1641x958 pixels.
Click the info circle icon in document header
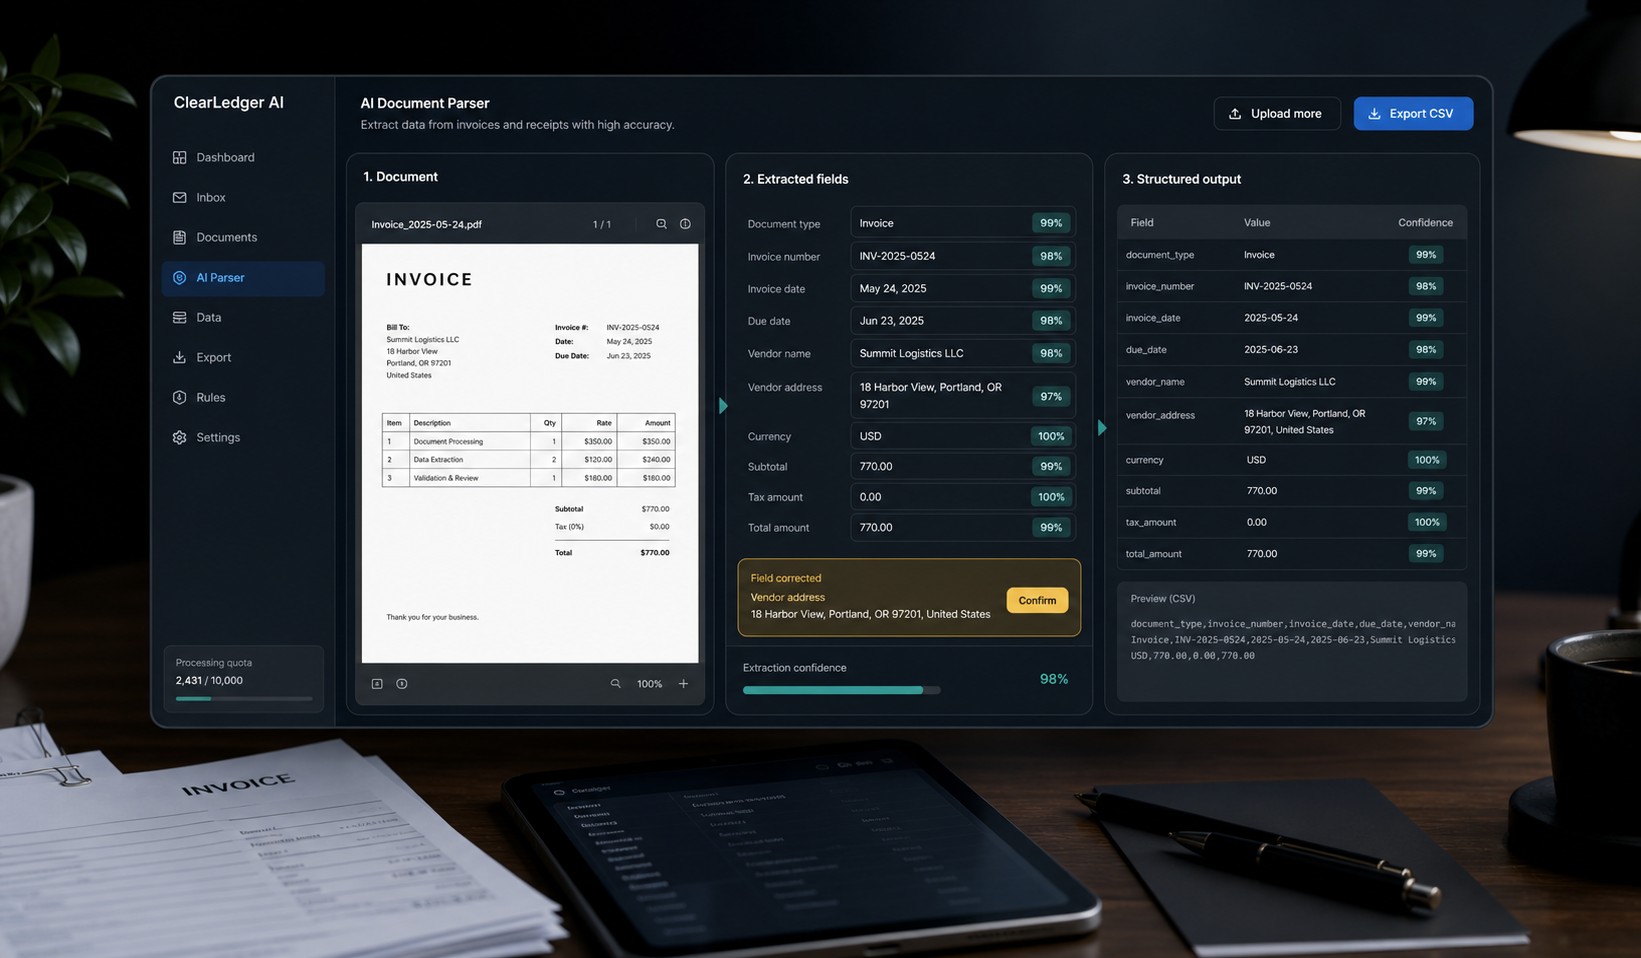(685, 224)
